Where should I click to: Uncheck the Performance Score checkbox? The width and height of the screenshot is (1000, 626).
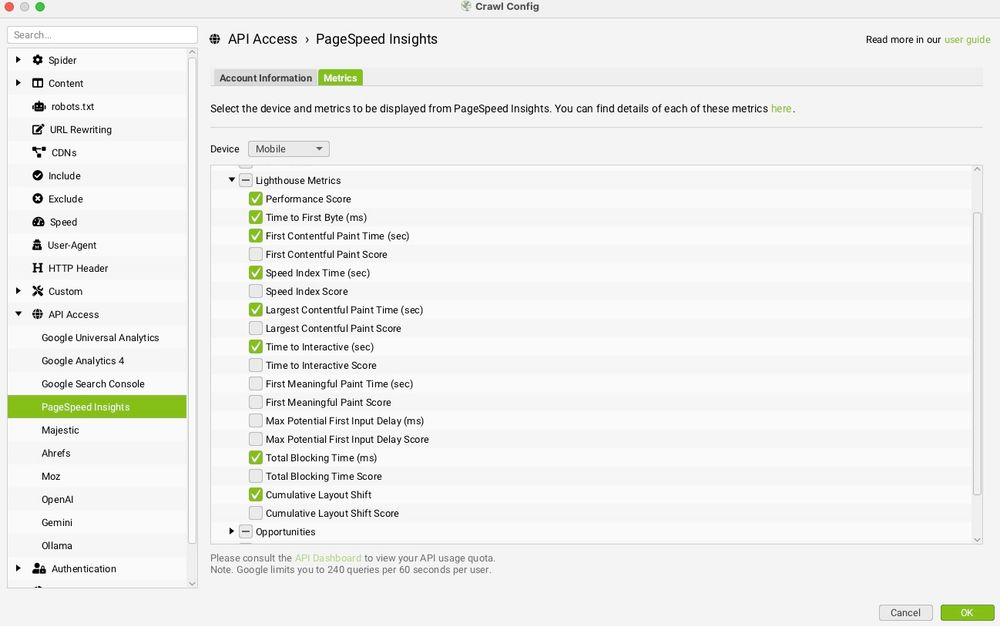(x=256, y=199)
